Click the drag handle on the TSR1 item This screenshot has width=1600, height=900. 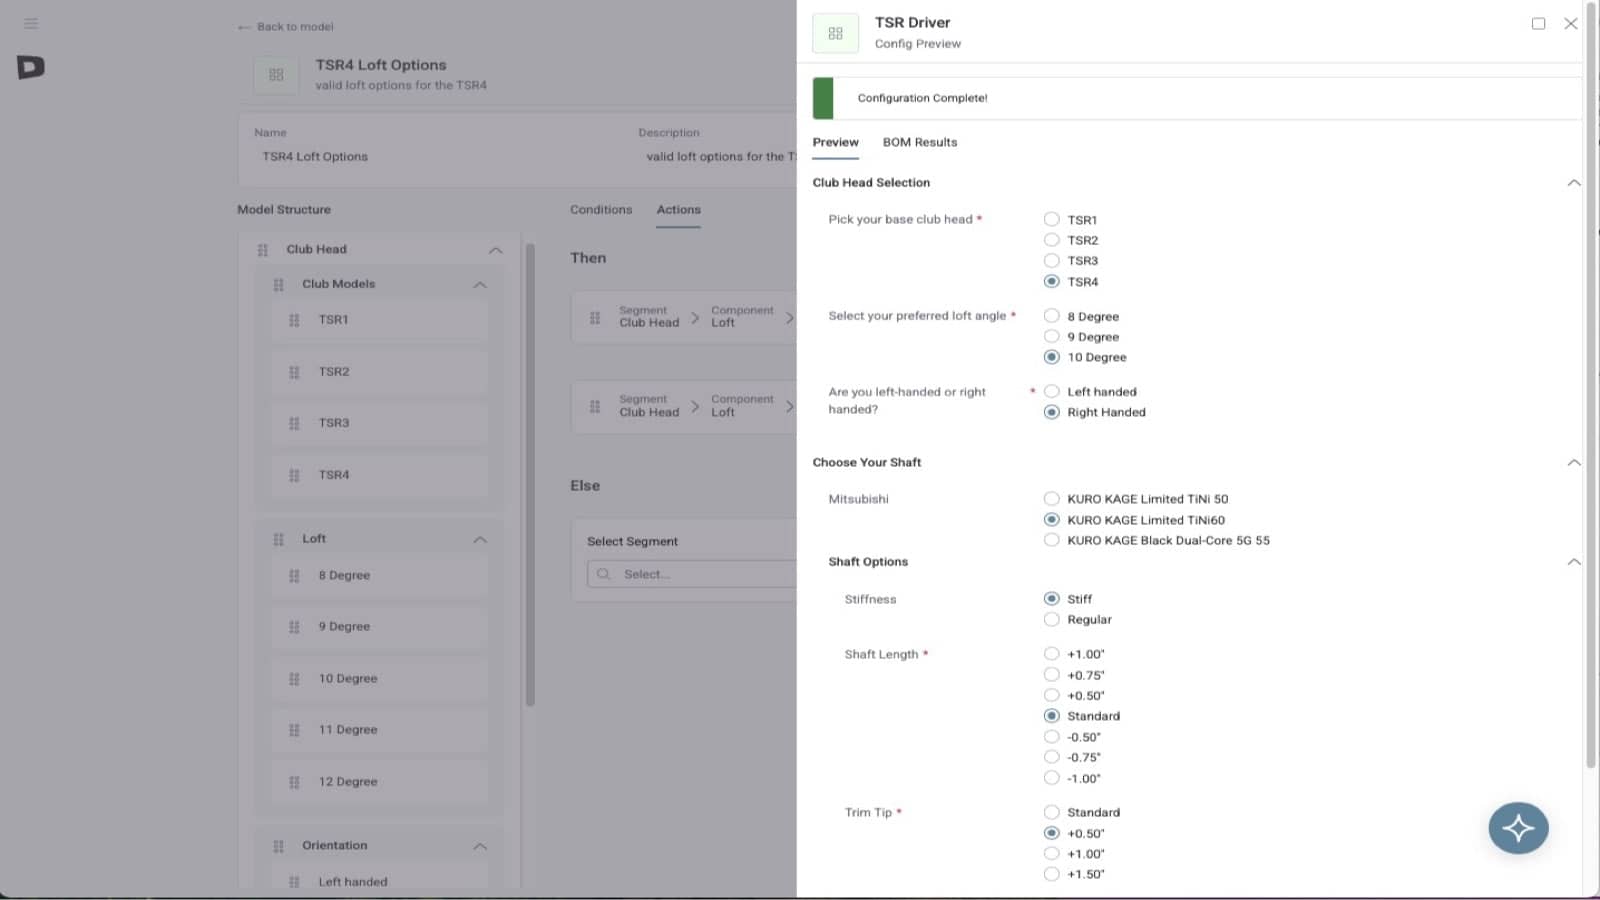pyautogui.click(x=294, y=320)
